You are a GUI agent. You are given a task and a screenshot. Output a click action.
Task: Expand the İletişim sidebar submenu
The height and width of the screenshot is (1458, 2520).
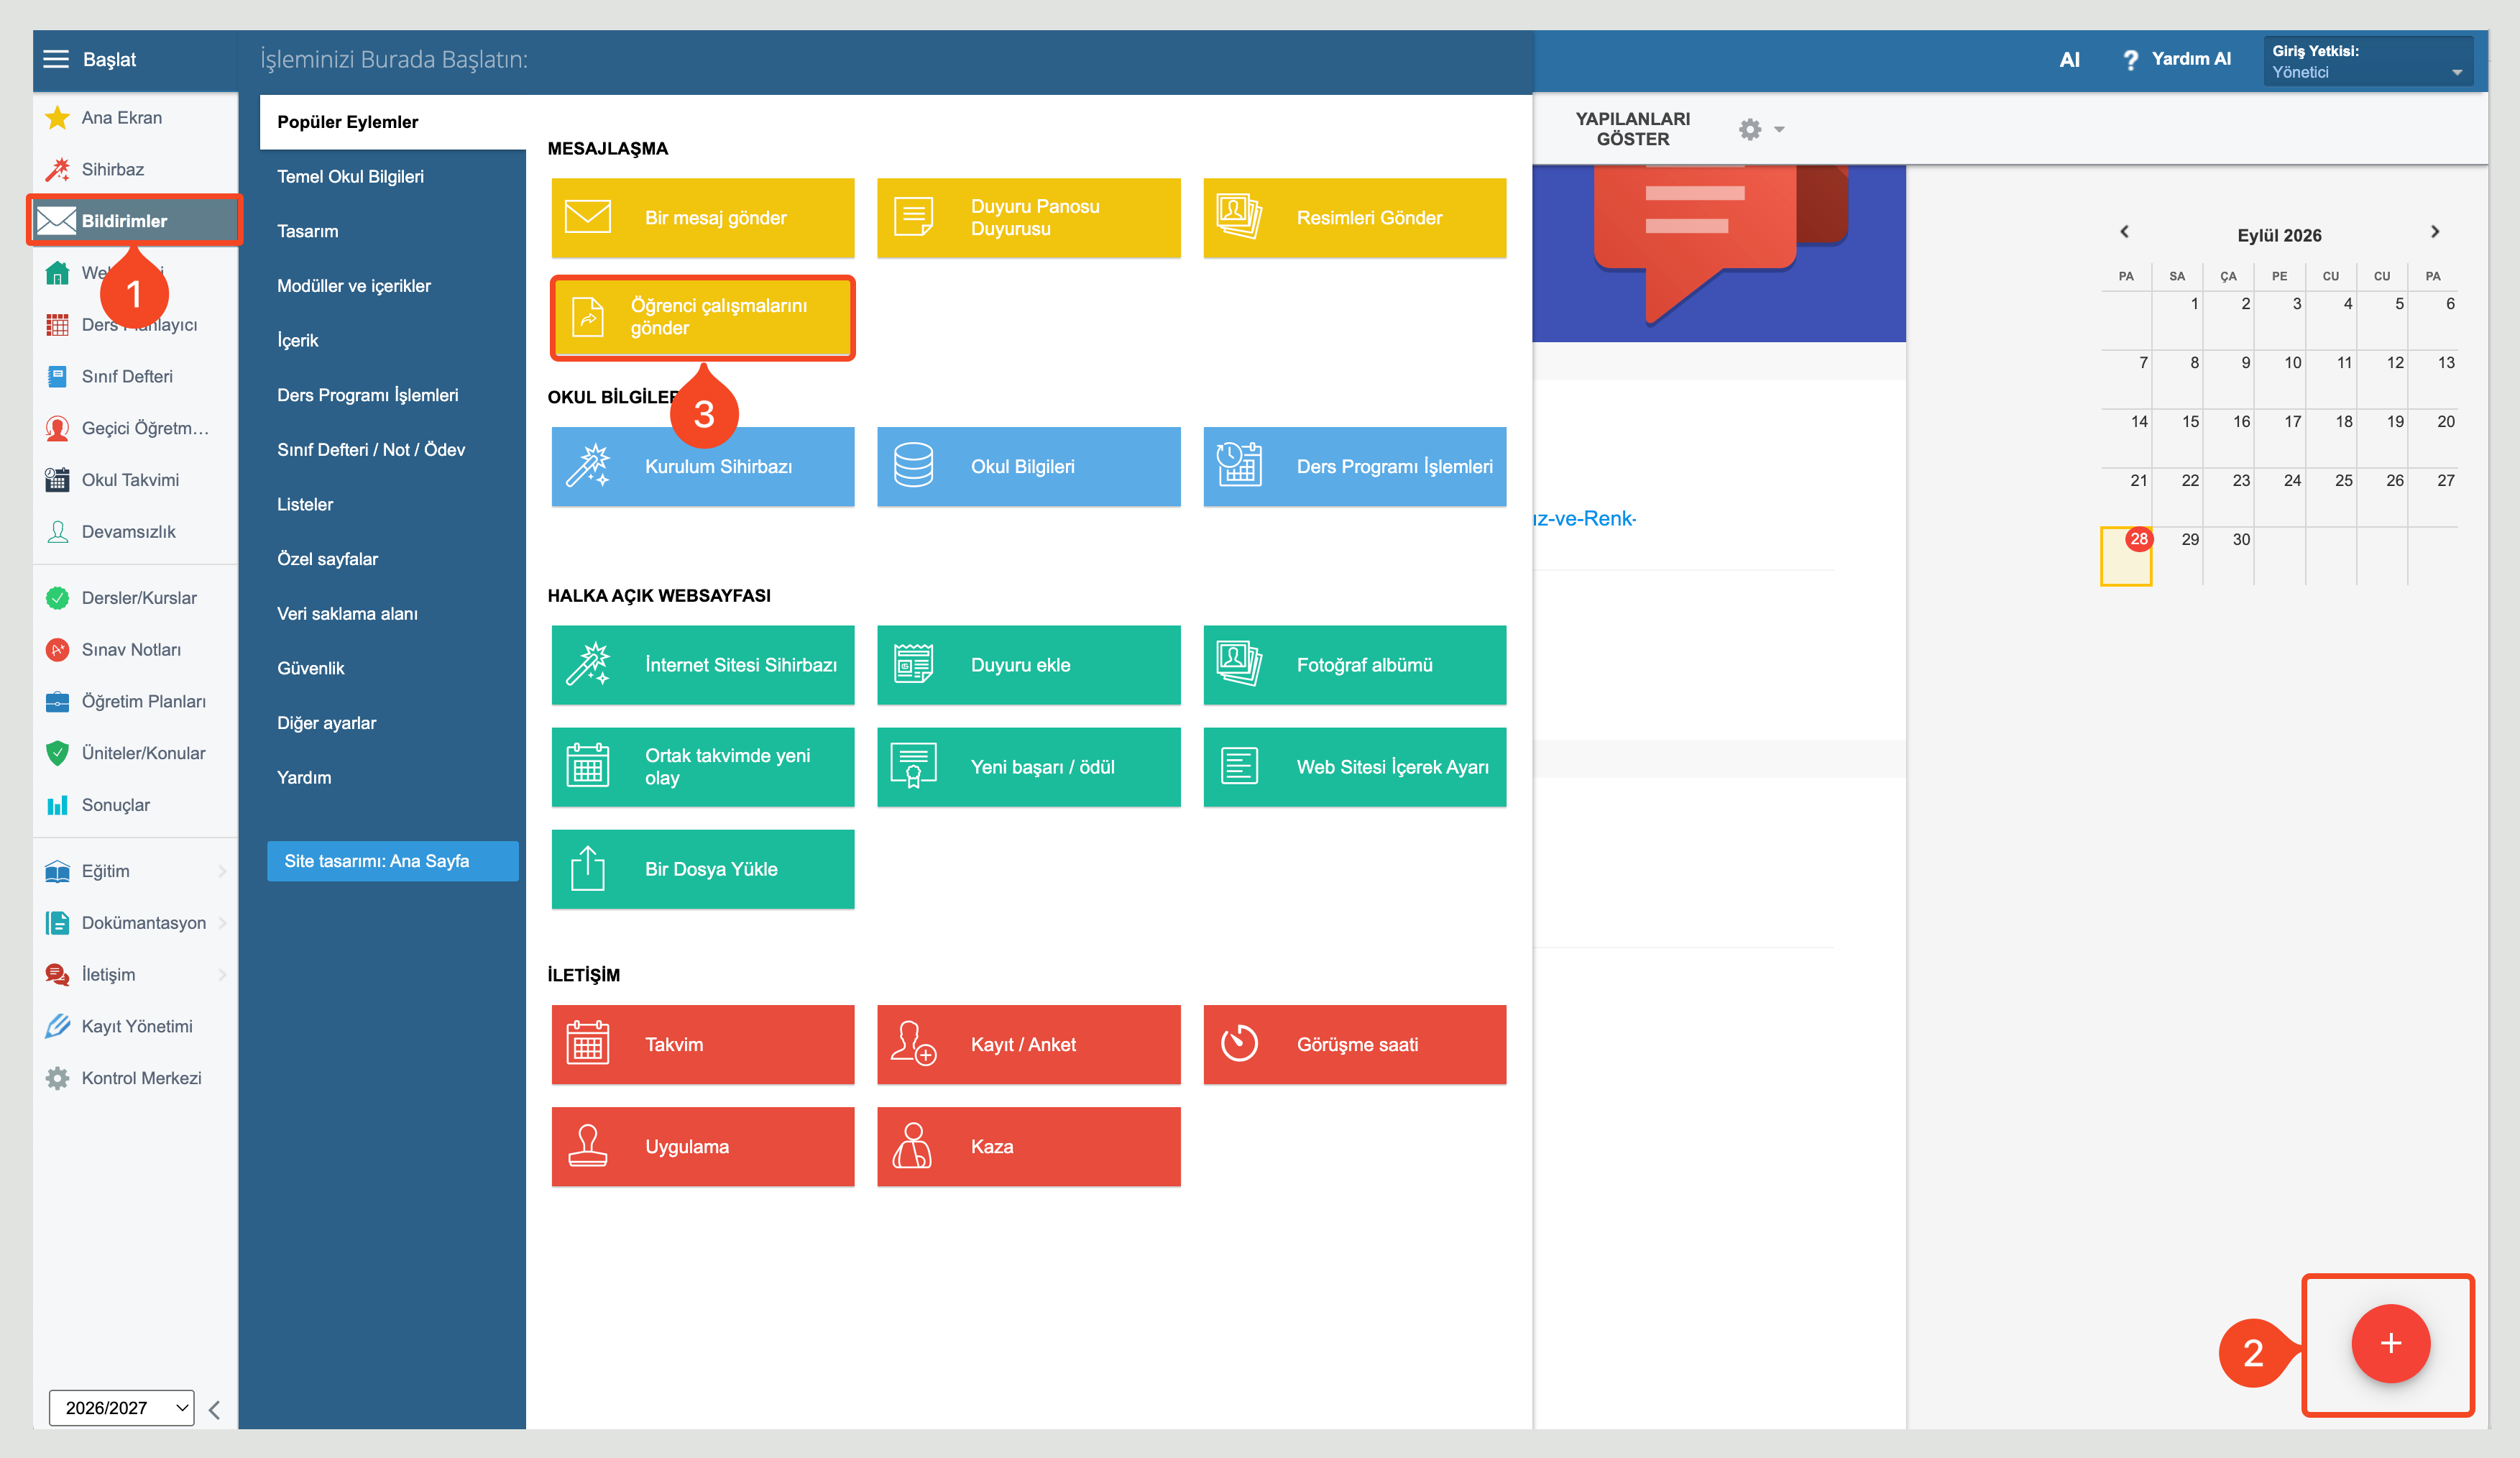pos(222,975)
